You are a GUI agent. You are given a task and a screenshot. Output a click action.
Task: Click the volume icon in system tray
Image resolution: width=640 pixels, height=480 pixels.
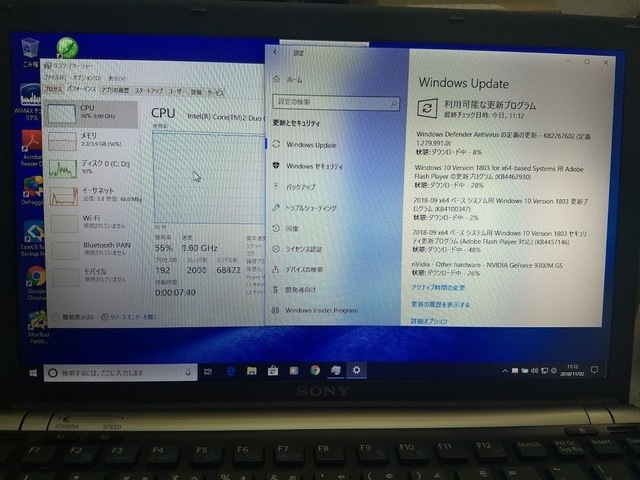535,371
